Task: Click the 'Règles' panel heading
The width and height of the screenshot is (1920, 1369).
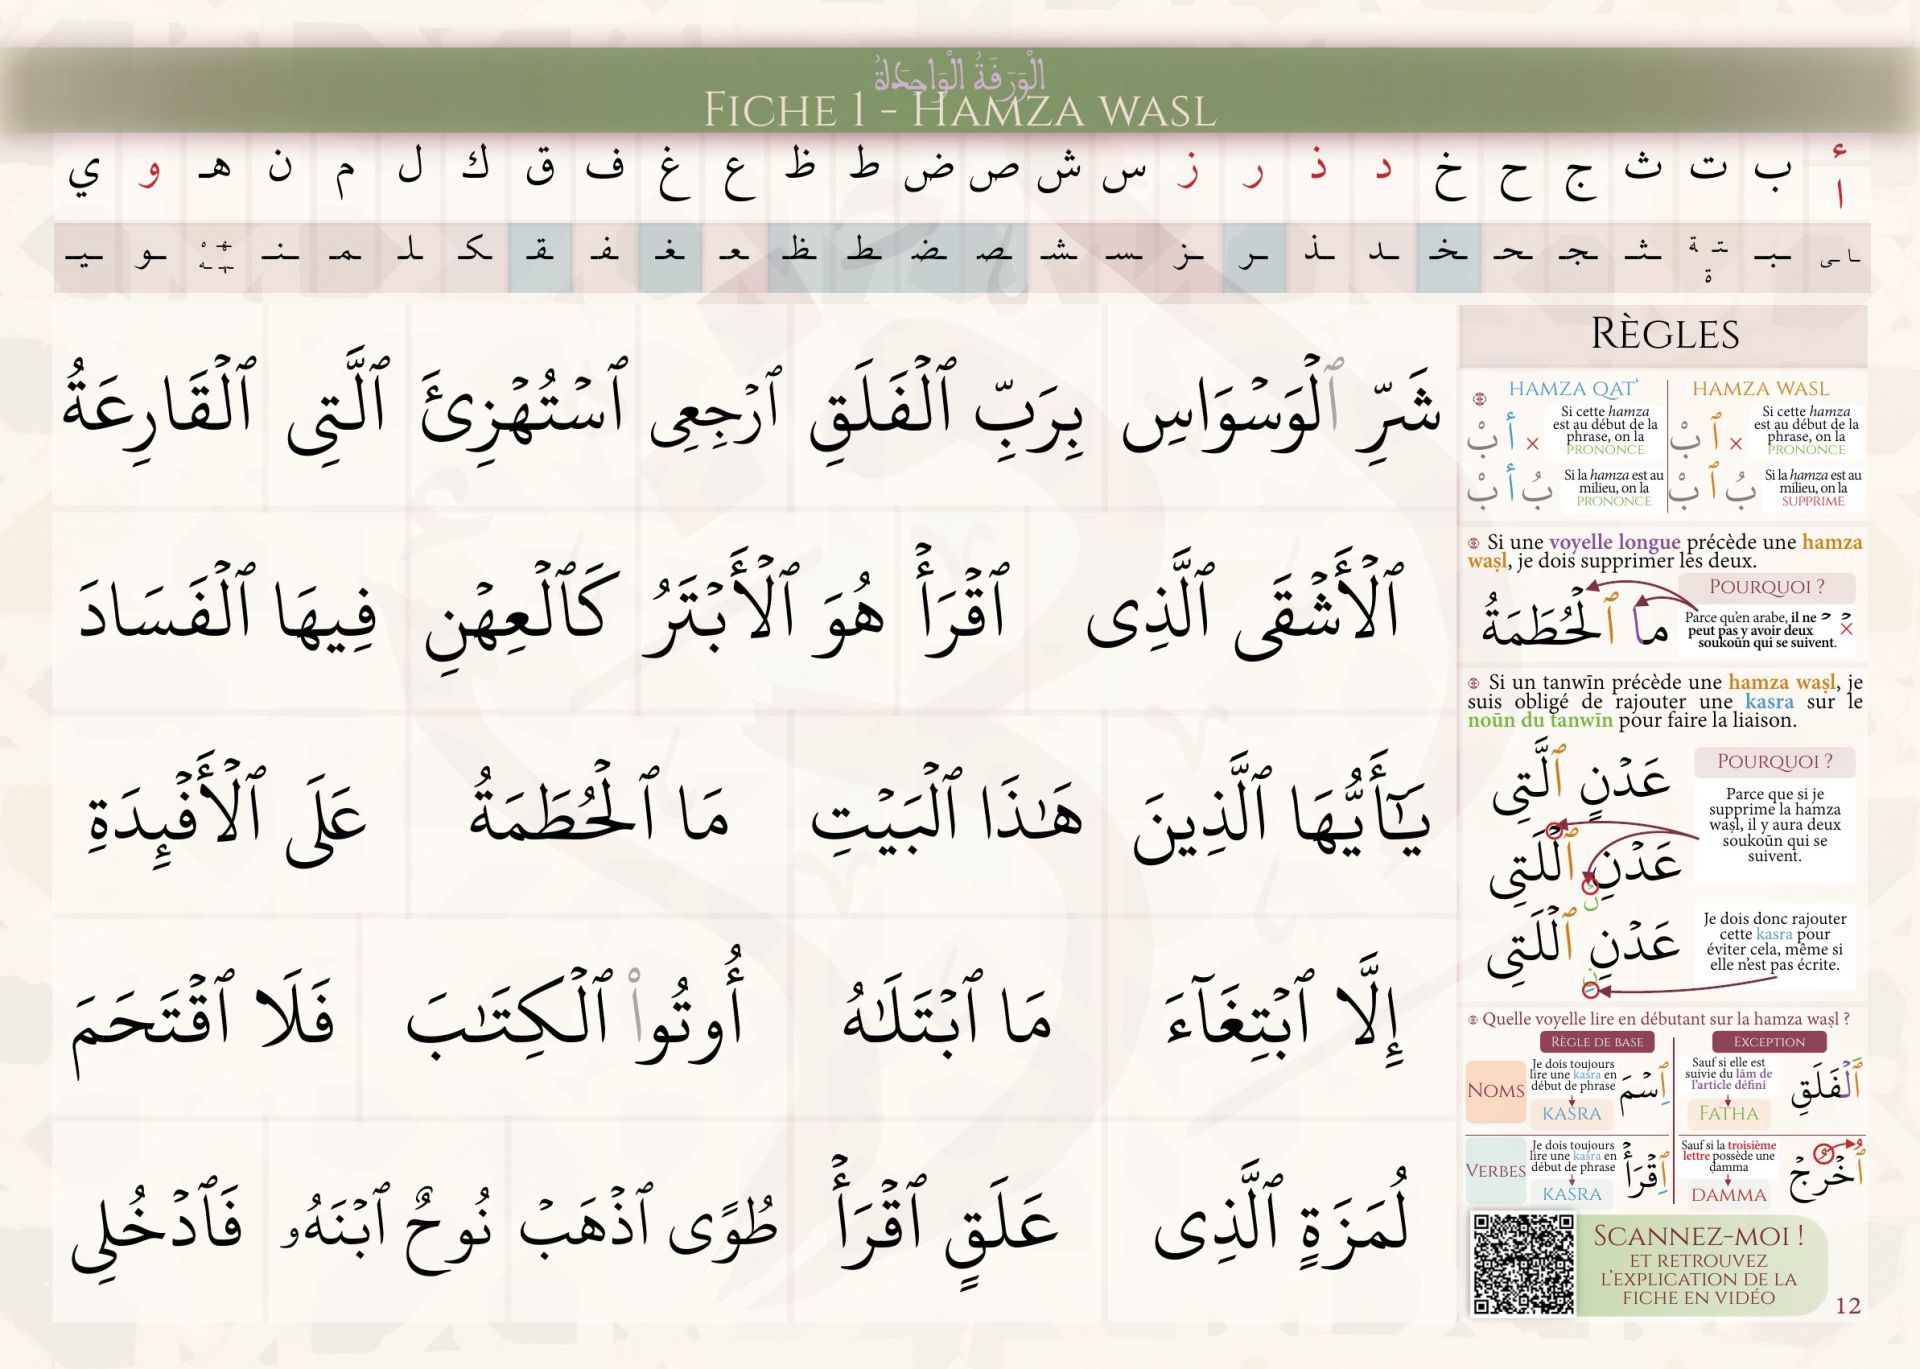Action: (1665, 334)
